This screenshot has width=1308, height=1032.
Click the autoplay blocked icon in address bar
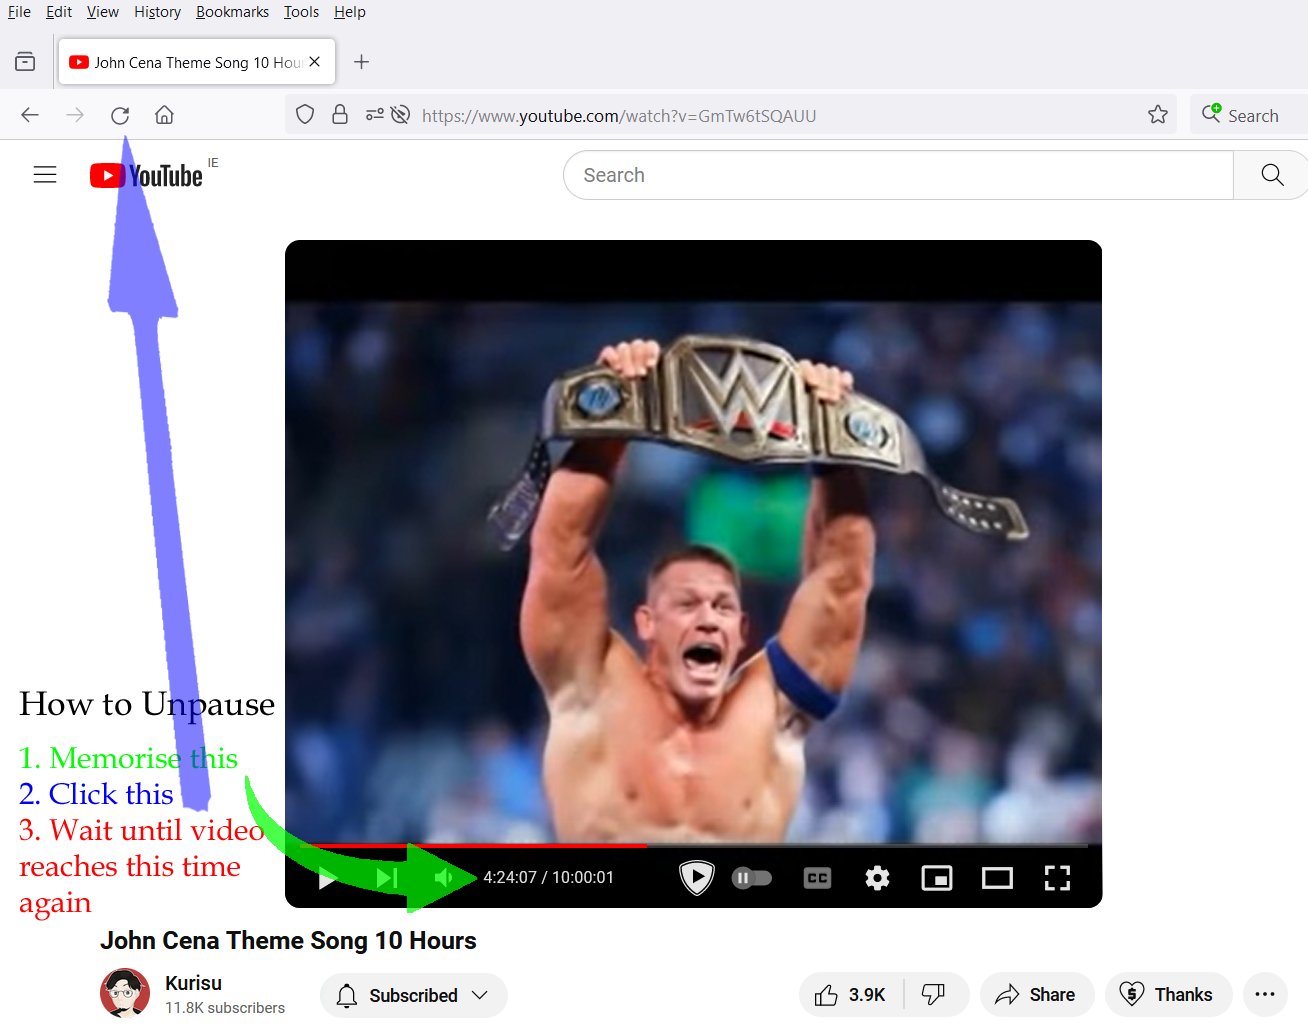click(x=400, y=115)
